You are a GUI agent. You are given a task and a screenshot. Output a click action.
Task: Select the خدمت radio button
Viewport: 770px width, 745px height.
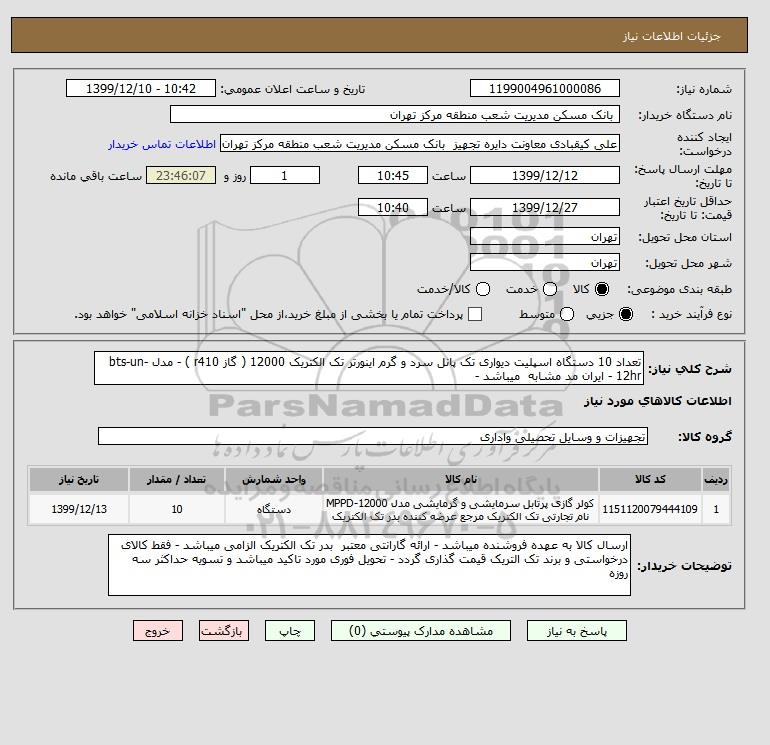(550, 289)
